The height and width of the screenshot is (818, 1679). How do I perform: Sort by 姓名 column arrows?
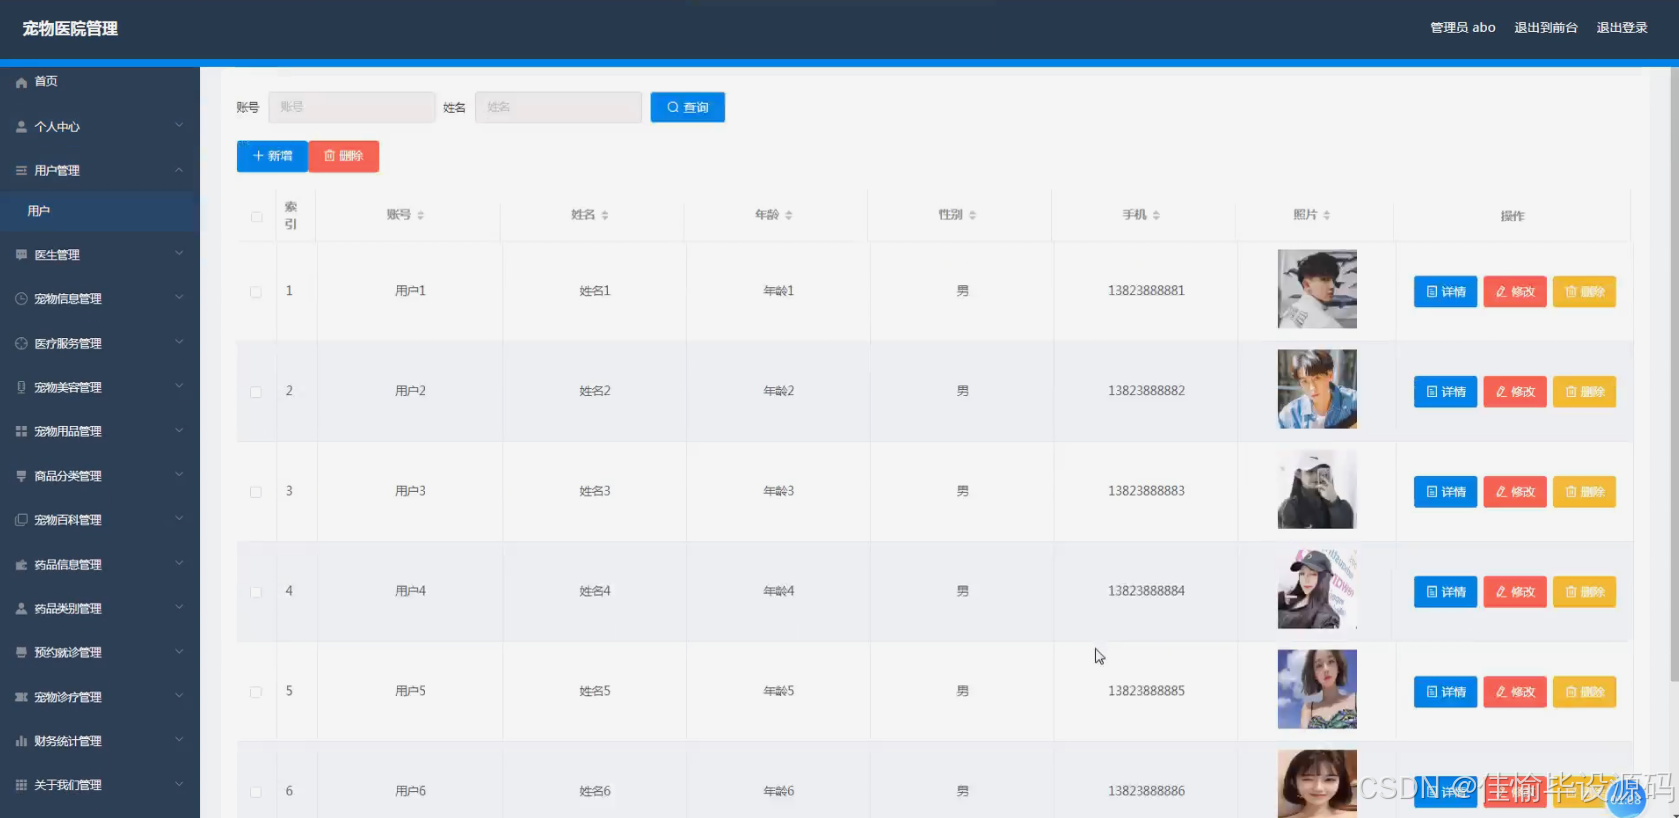pos(605,215)
